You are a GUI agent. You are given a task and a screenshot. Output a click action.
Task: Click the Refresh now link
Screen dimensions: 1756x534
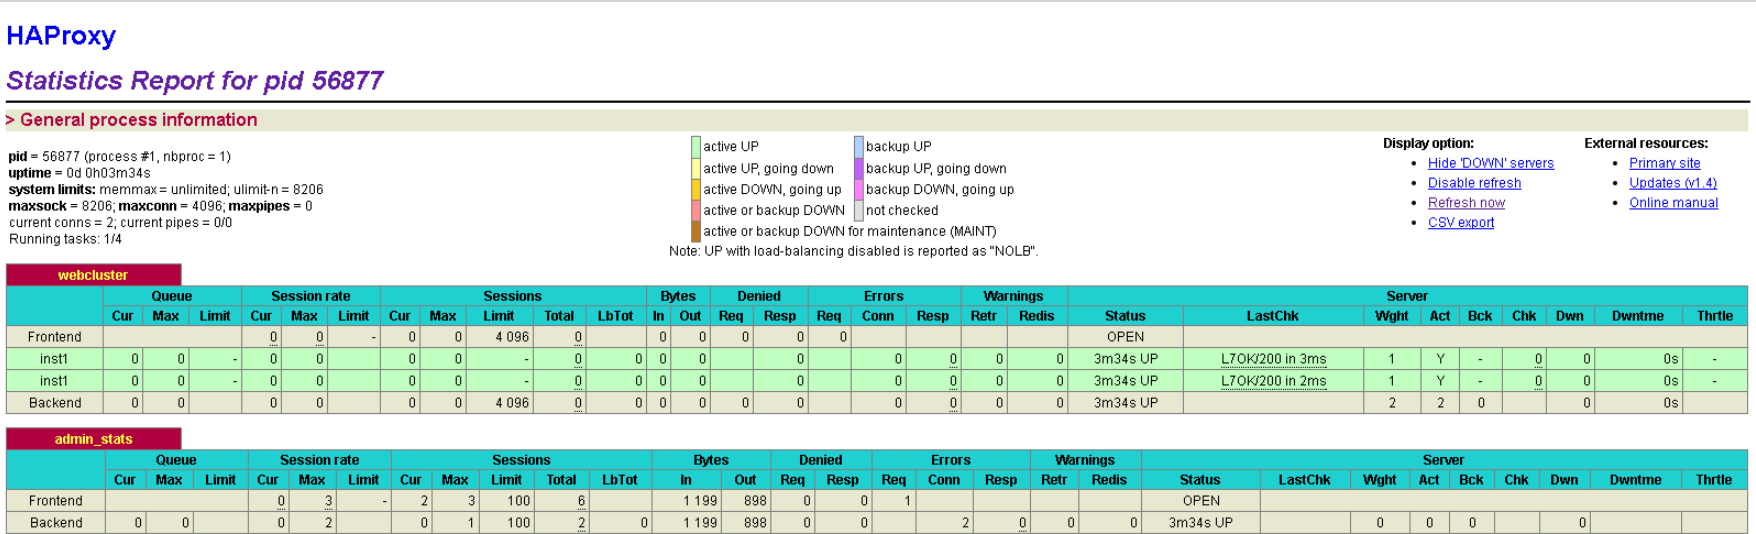pos(1466,203)
